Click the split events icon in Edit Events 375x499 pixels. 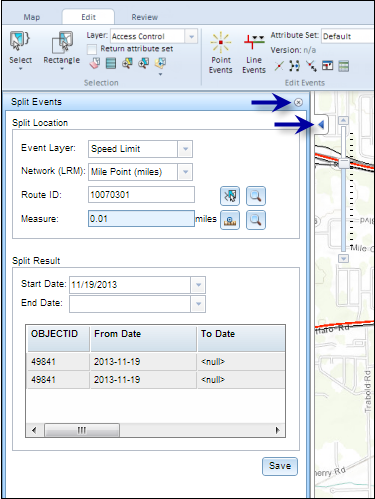[279, 66]
